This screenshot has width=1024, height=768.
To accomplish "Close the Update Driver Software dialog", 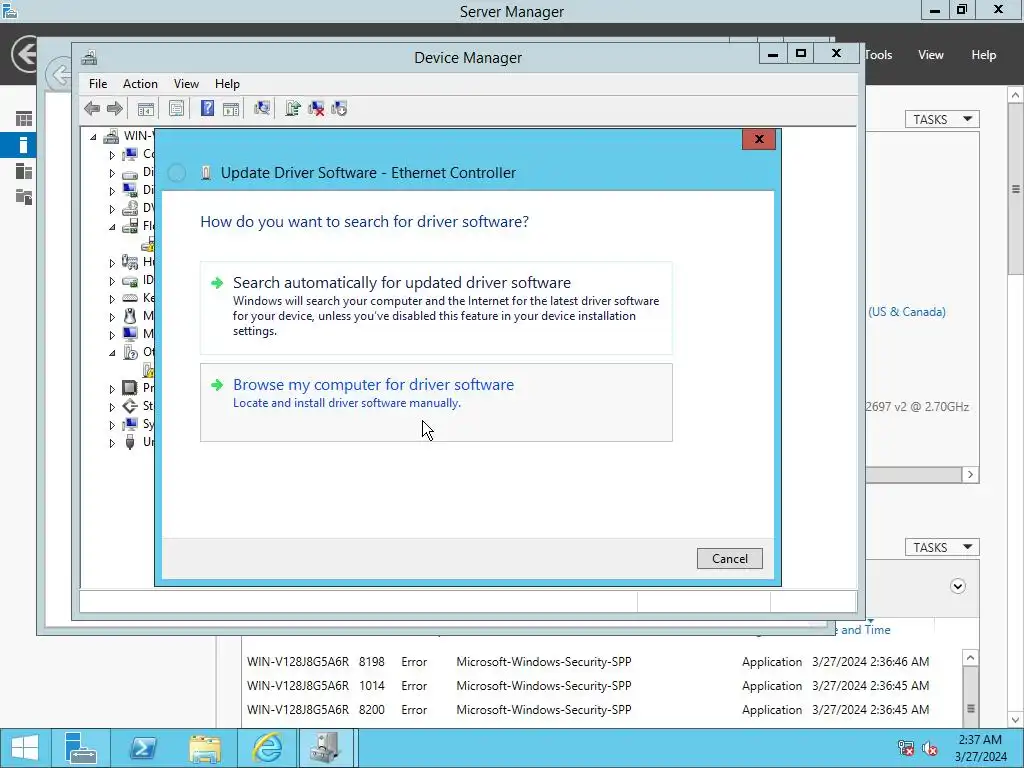I will 759,139.
